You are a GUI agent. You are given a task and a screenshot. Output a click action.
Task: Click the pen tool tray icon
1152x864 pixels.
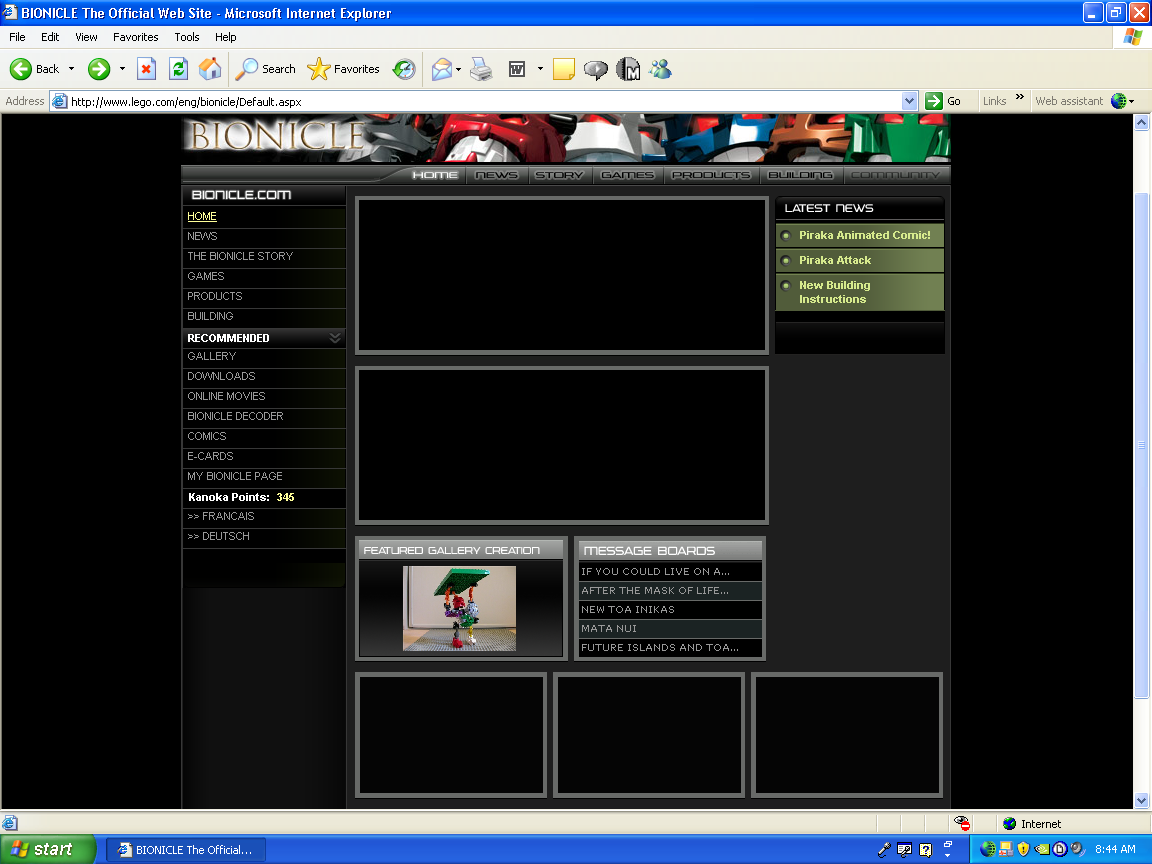pyautogui.click(x=885, y=850)
